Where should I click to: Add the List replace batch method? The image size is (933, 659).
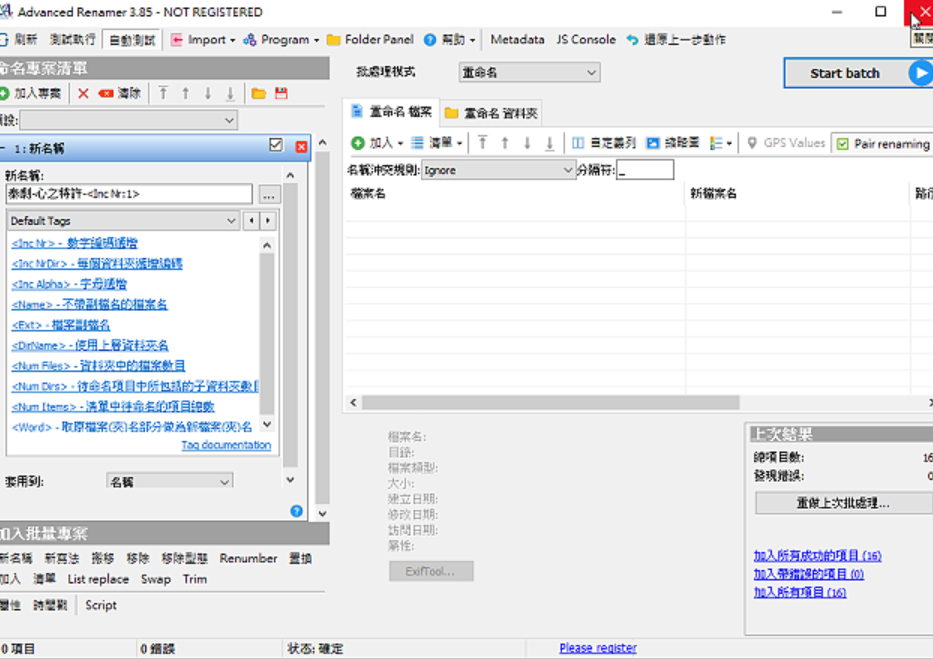pyautogui.click(x=98, y=579)
